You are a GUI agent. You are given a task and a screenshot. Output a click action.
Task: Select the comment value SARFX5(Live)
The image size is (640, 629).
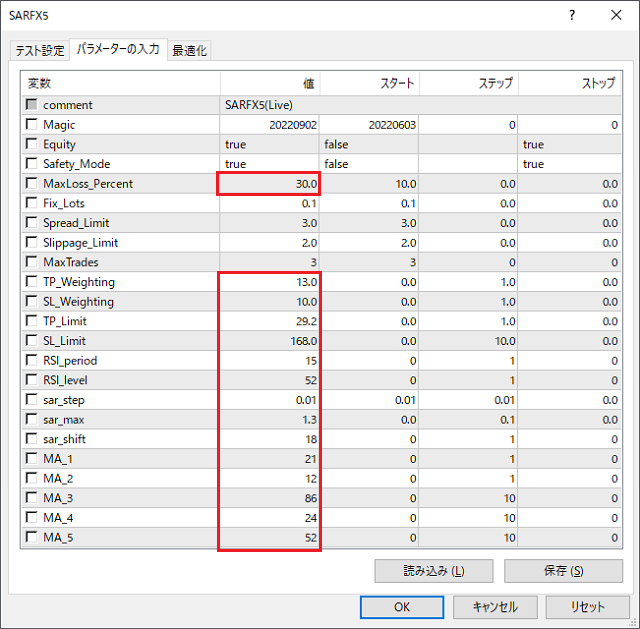coord(259,105)
